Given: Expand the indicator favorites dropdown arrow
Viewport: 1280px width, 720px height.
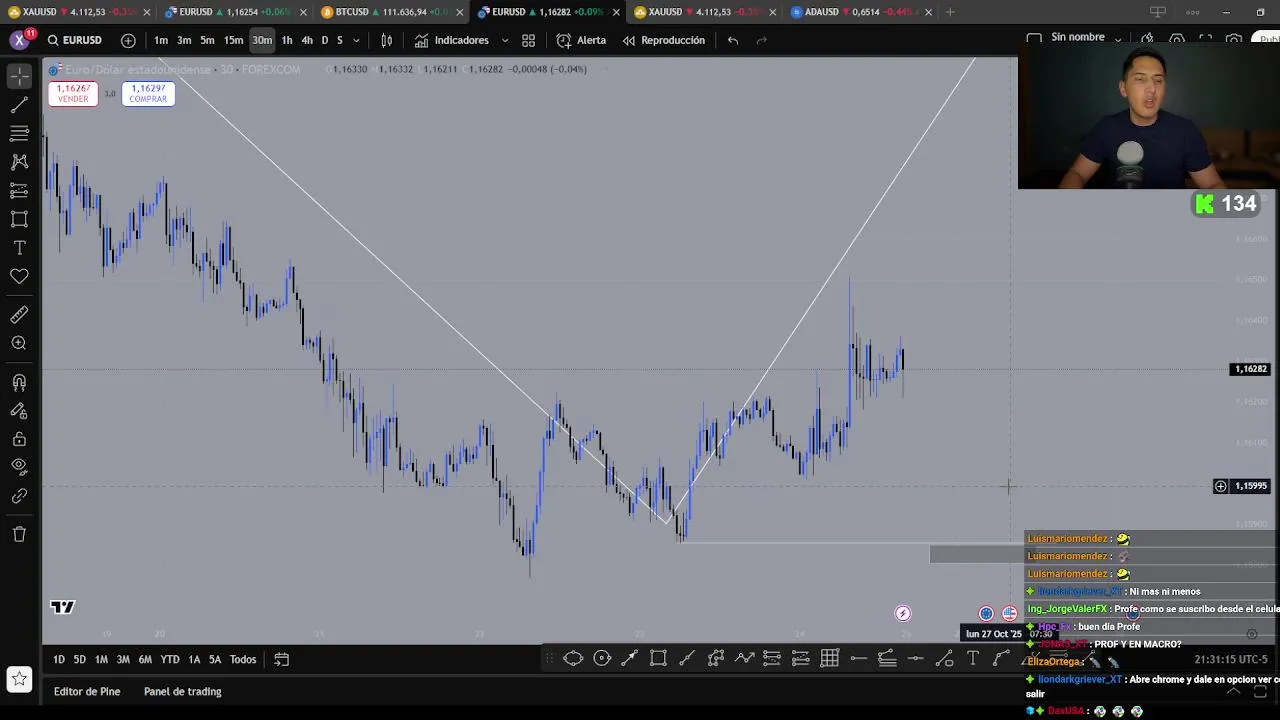Looking at the screenshot, I should click(x=504, y=40).
